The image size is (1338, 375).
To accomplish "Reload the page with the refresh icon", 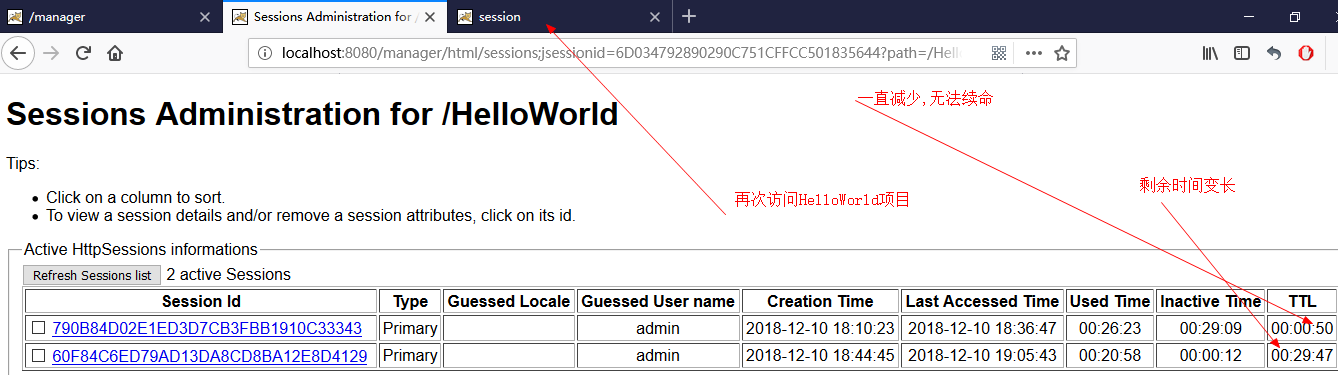I will [x=84, y=53].
